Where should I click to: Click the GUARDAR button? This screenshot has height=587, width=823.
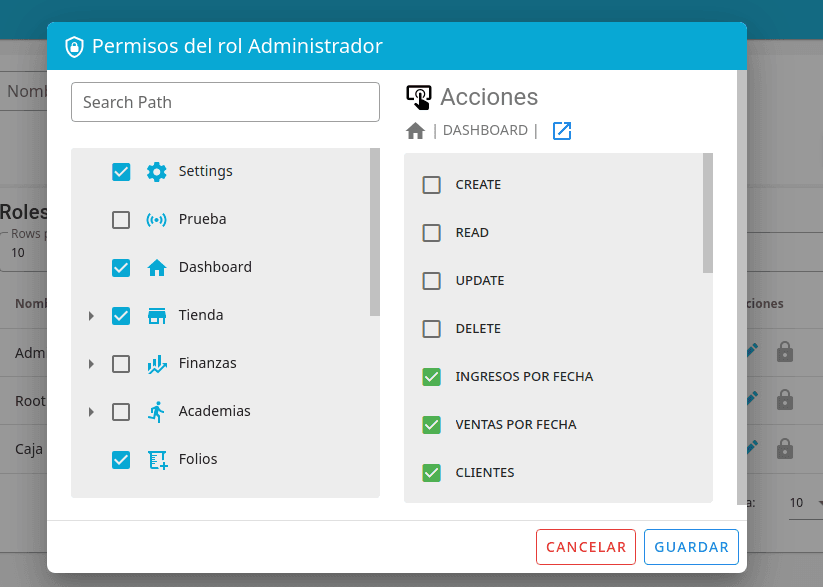691,547
